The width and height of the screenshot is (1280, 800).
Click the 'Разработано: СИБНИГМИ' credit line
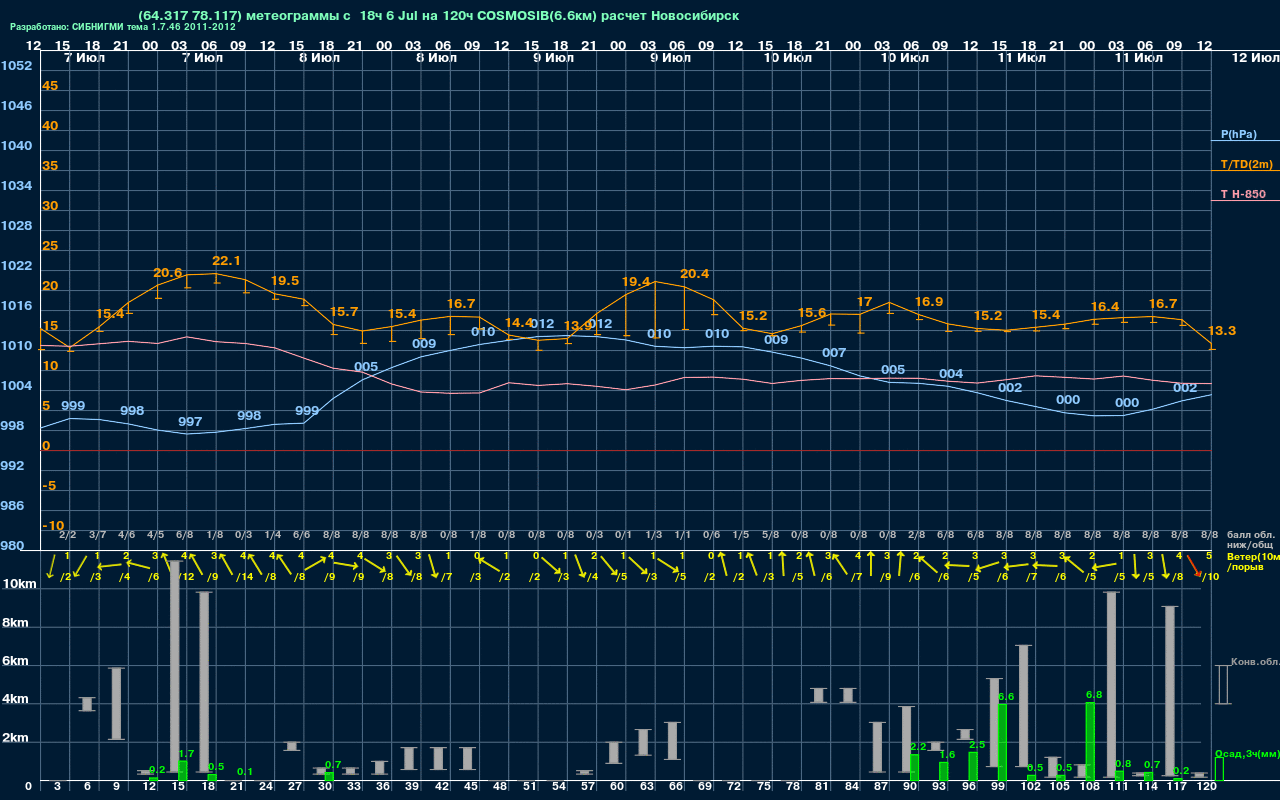(122, 27)
